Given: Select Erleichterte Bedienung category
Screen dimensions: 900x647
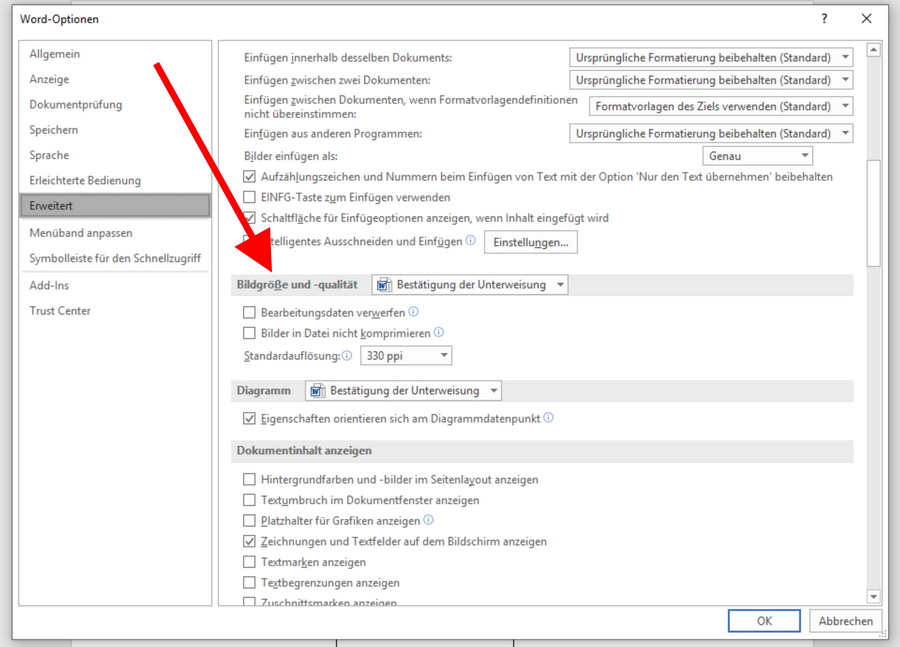Looking at the screenshot, I should pyautogui.click(x=115, y=180).
